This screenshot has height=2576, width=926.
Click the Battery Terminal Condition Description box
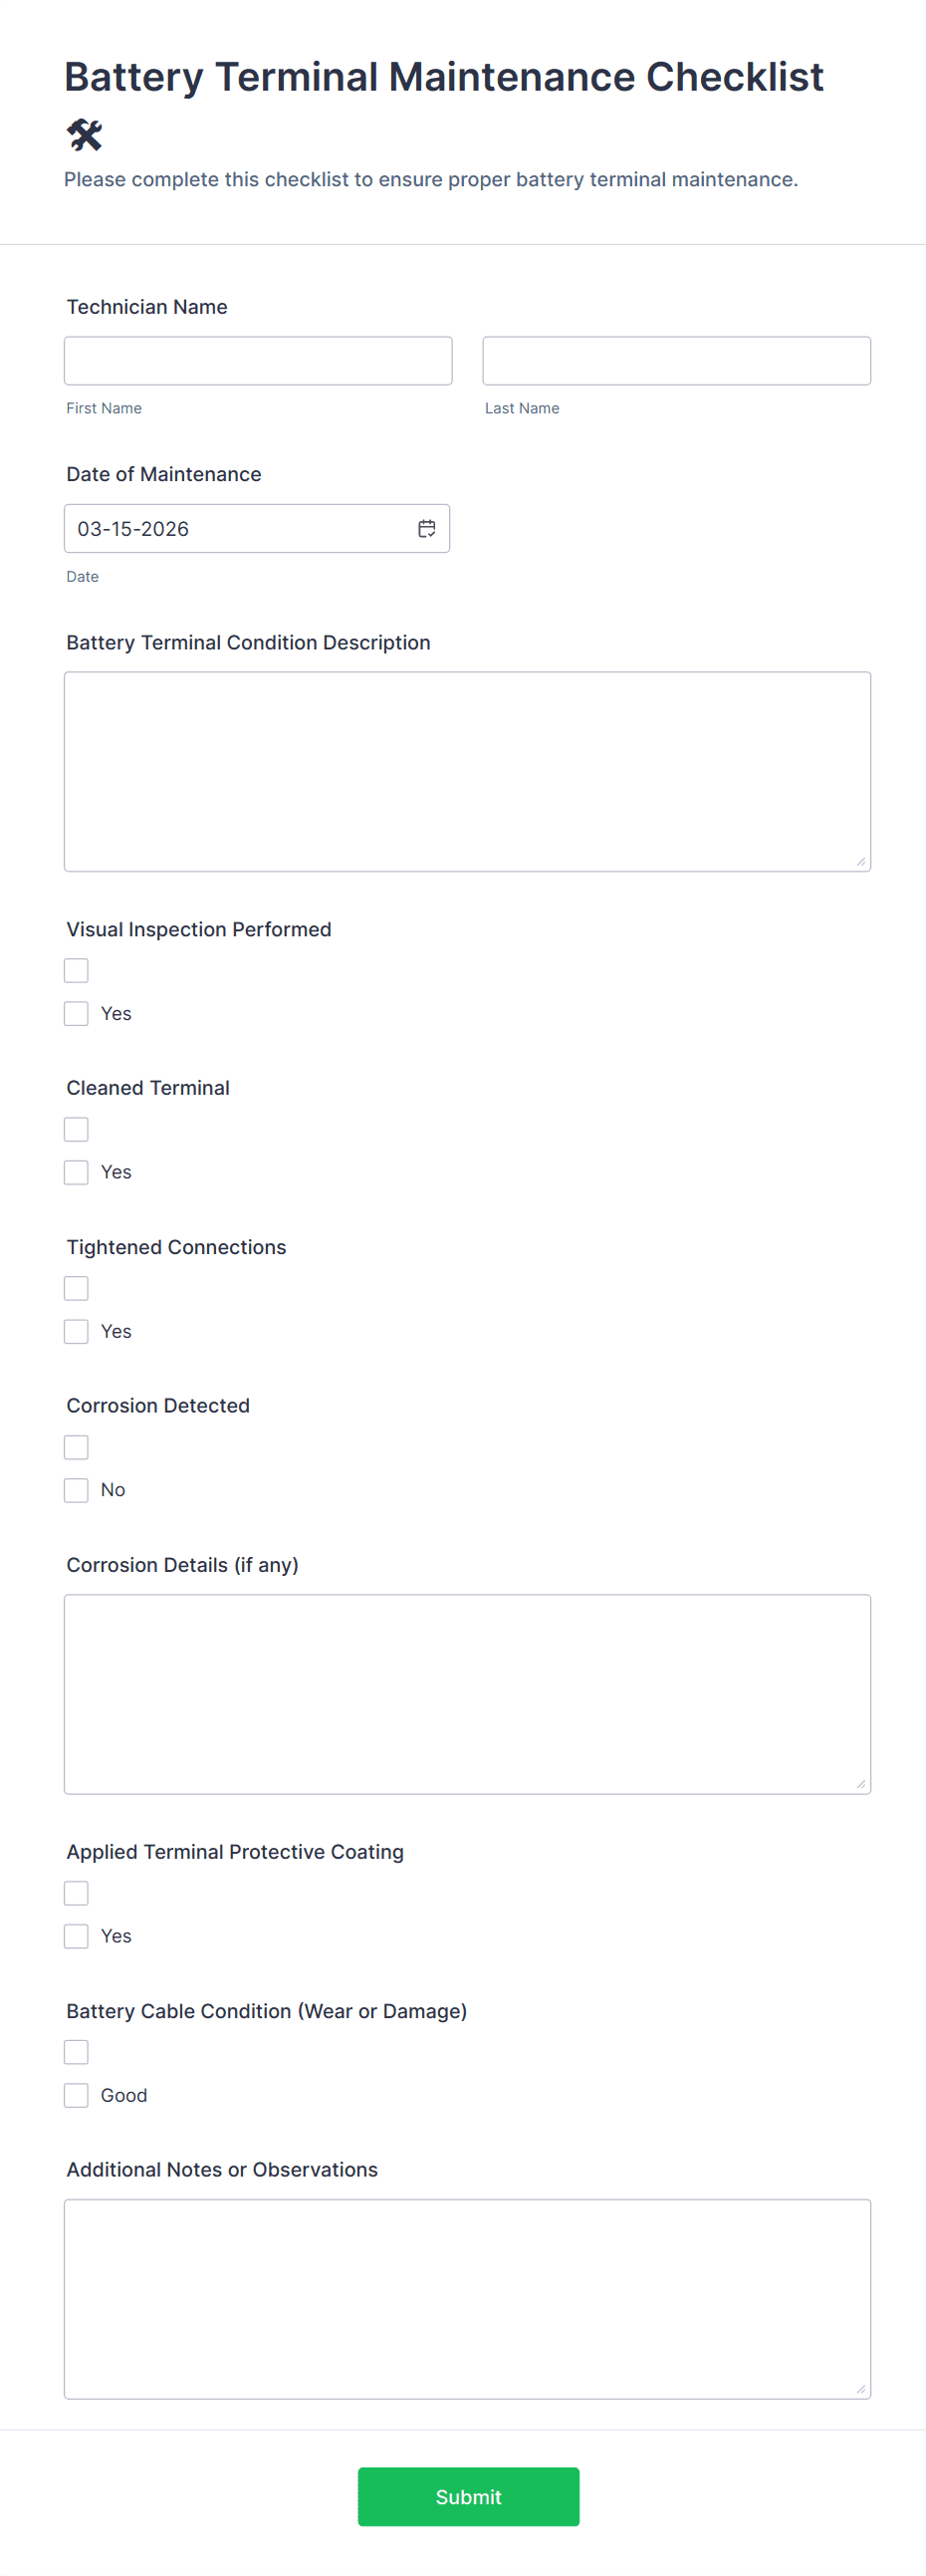point(467,771)
